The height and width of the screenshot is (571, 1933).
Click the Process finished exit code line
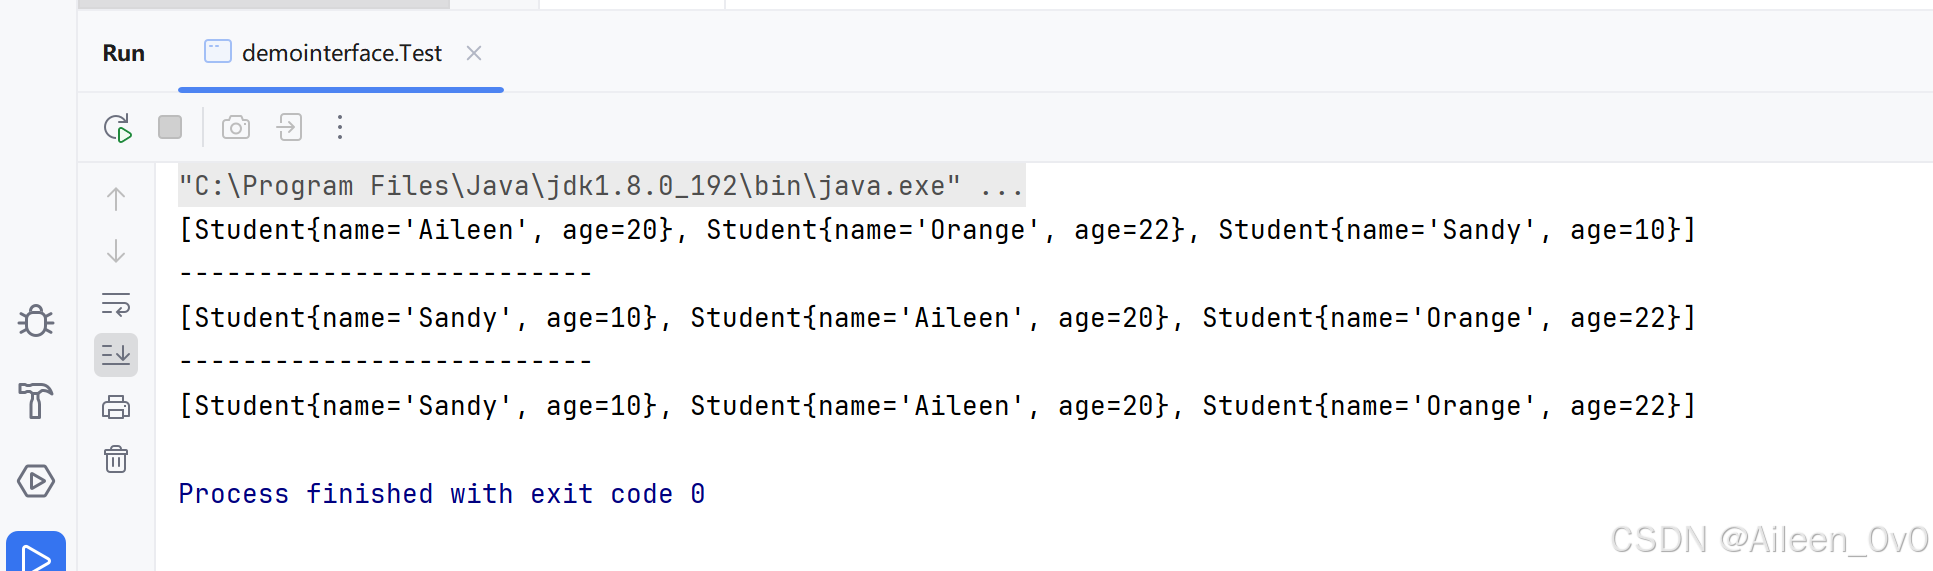point(442,494)
